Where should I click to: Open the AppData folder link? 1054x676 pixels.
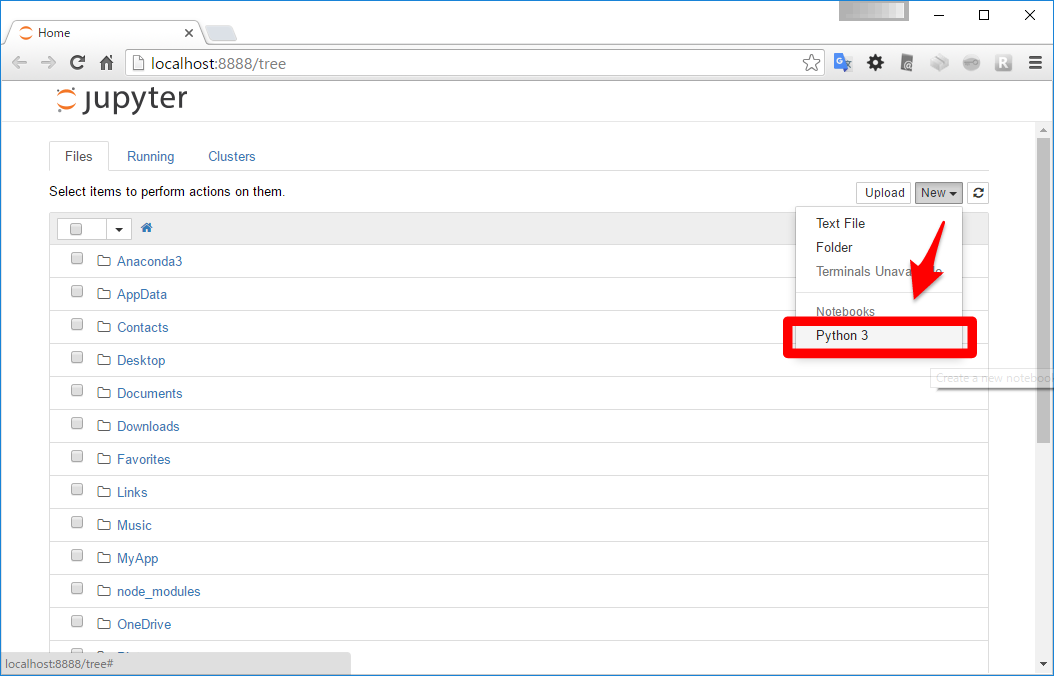[142, 294]
